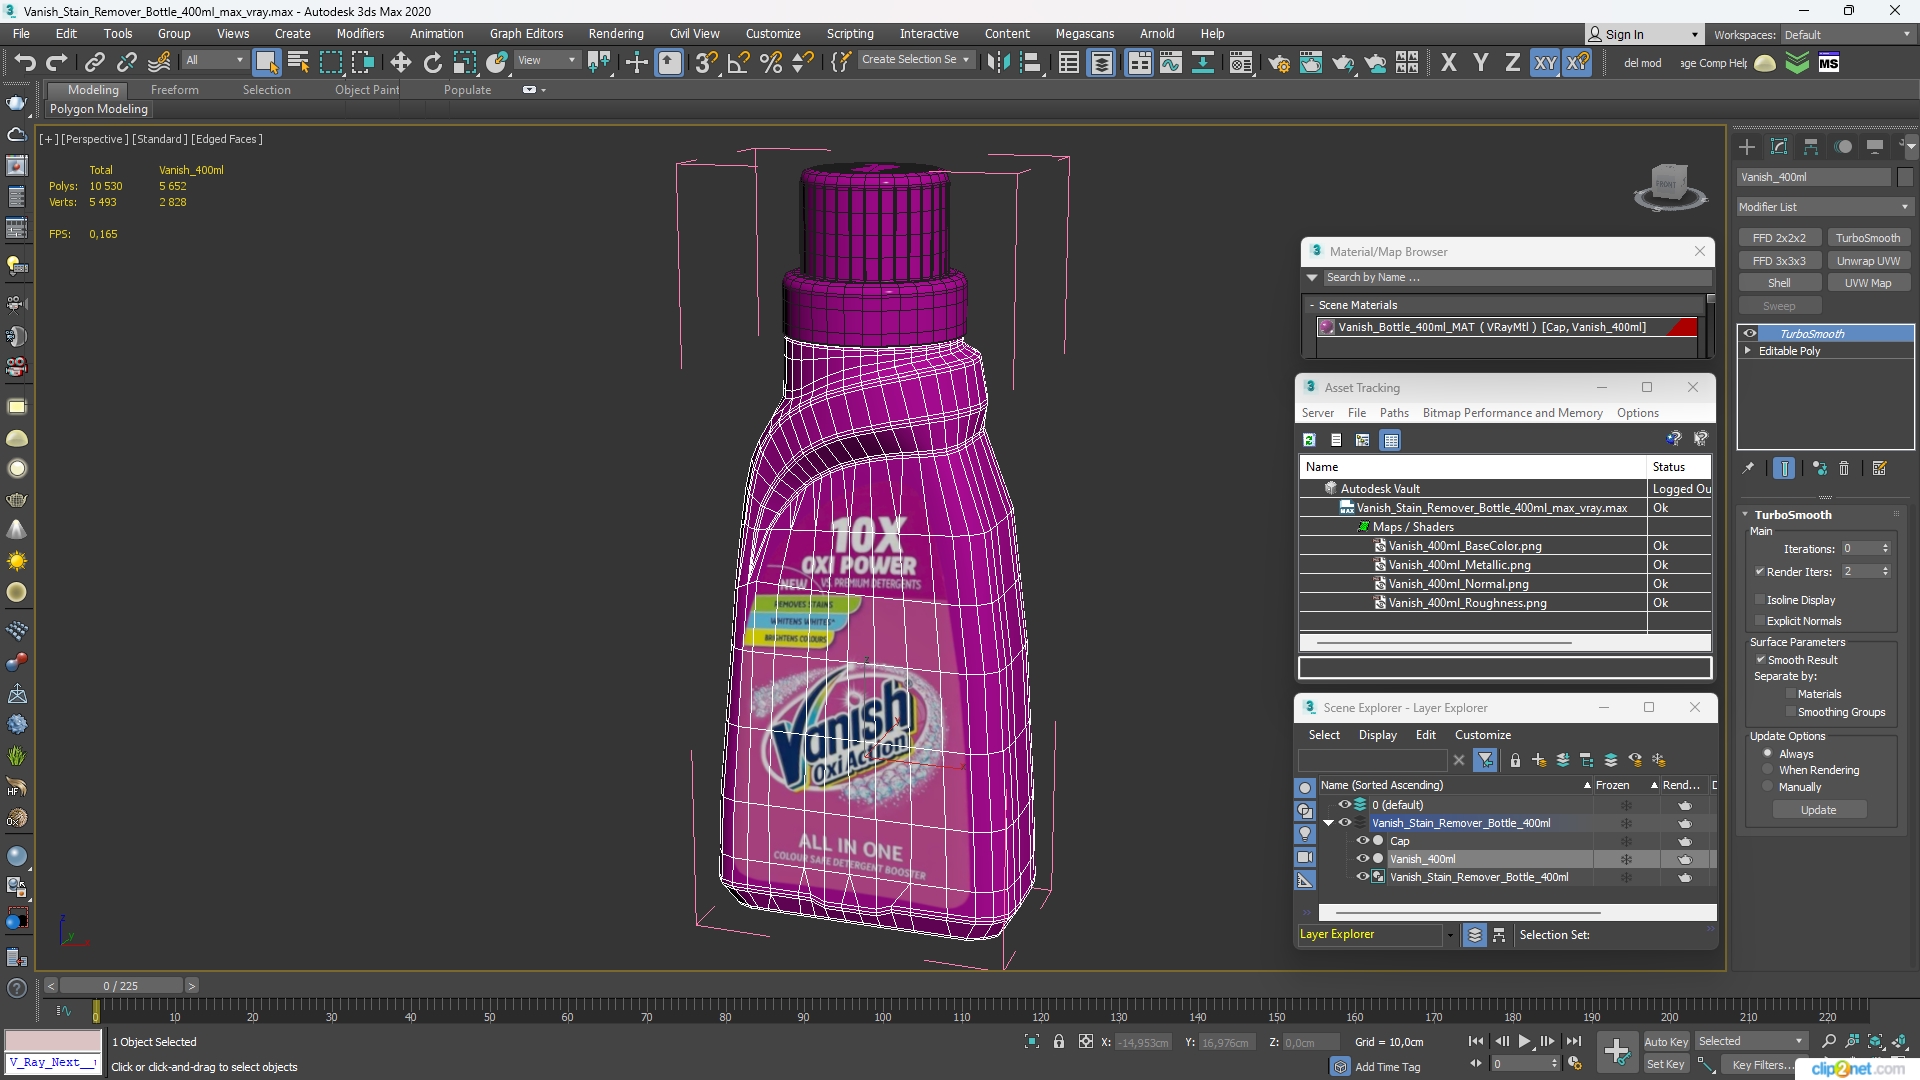Screen dimensions: 1920x1080
Task: Select the Manually update option
Action: [x=1768, y=787]
